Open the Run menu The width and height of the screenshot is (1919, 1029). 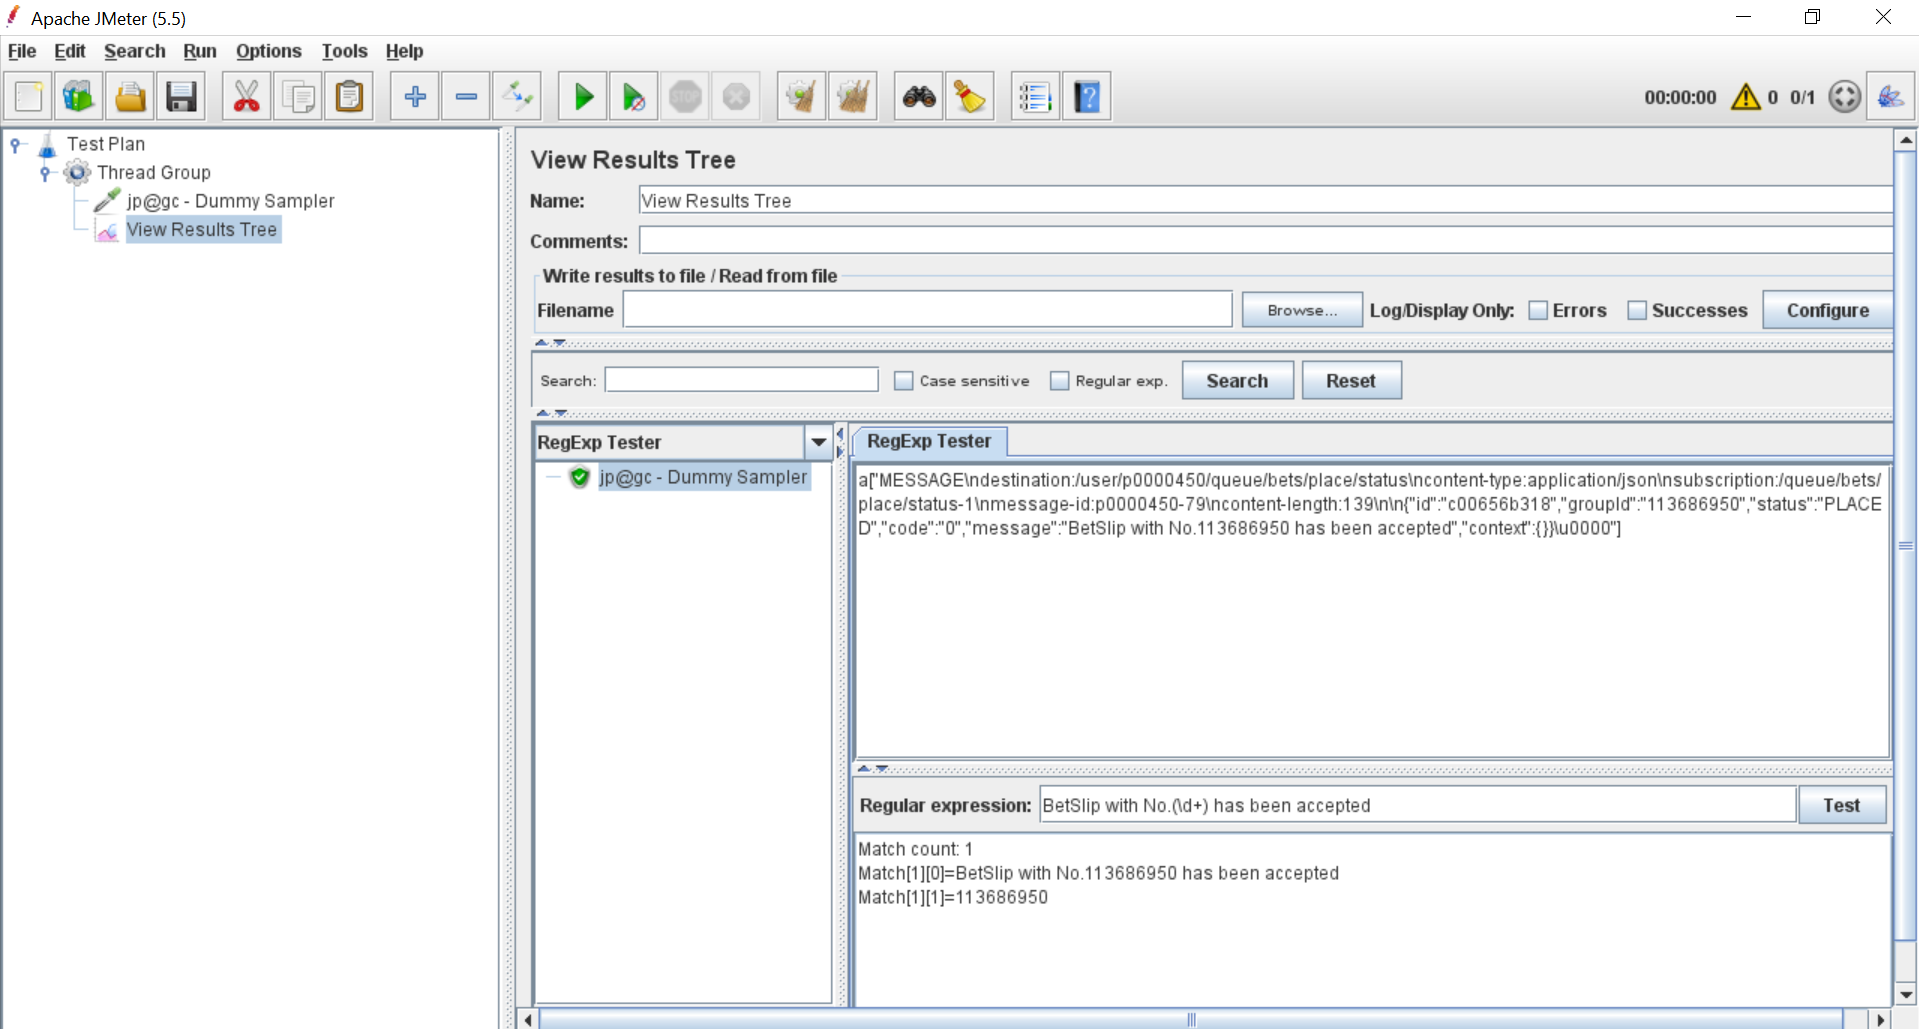(x=200, y=51)
